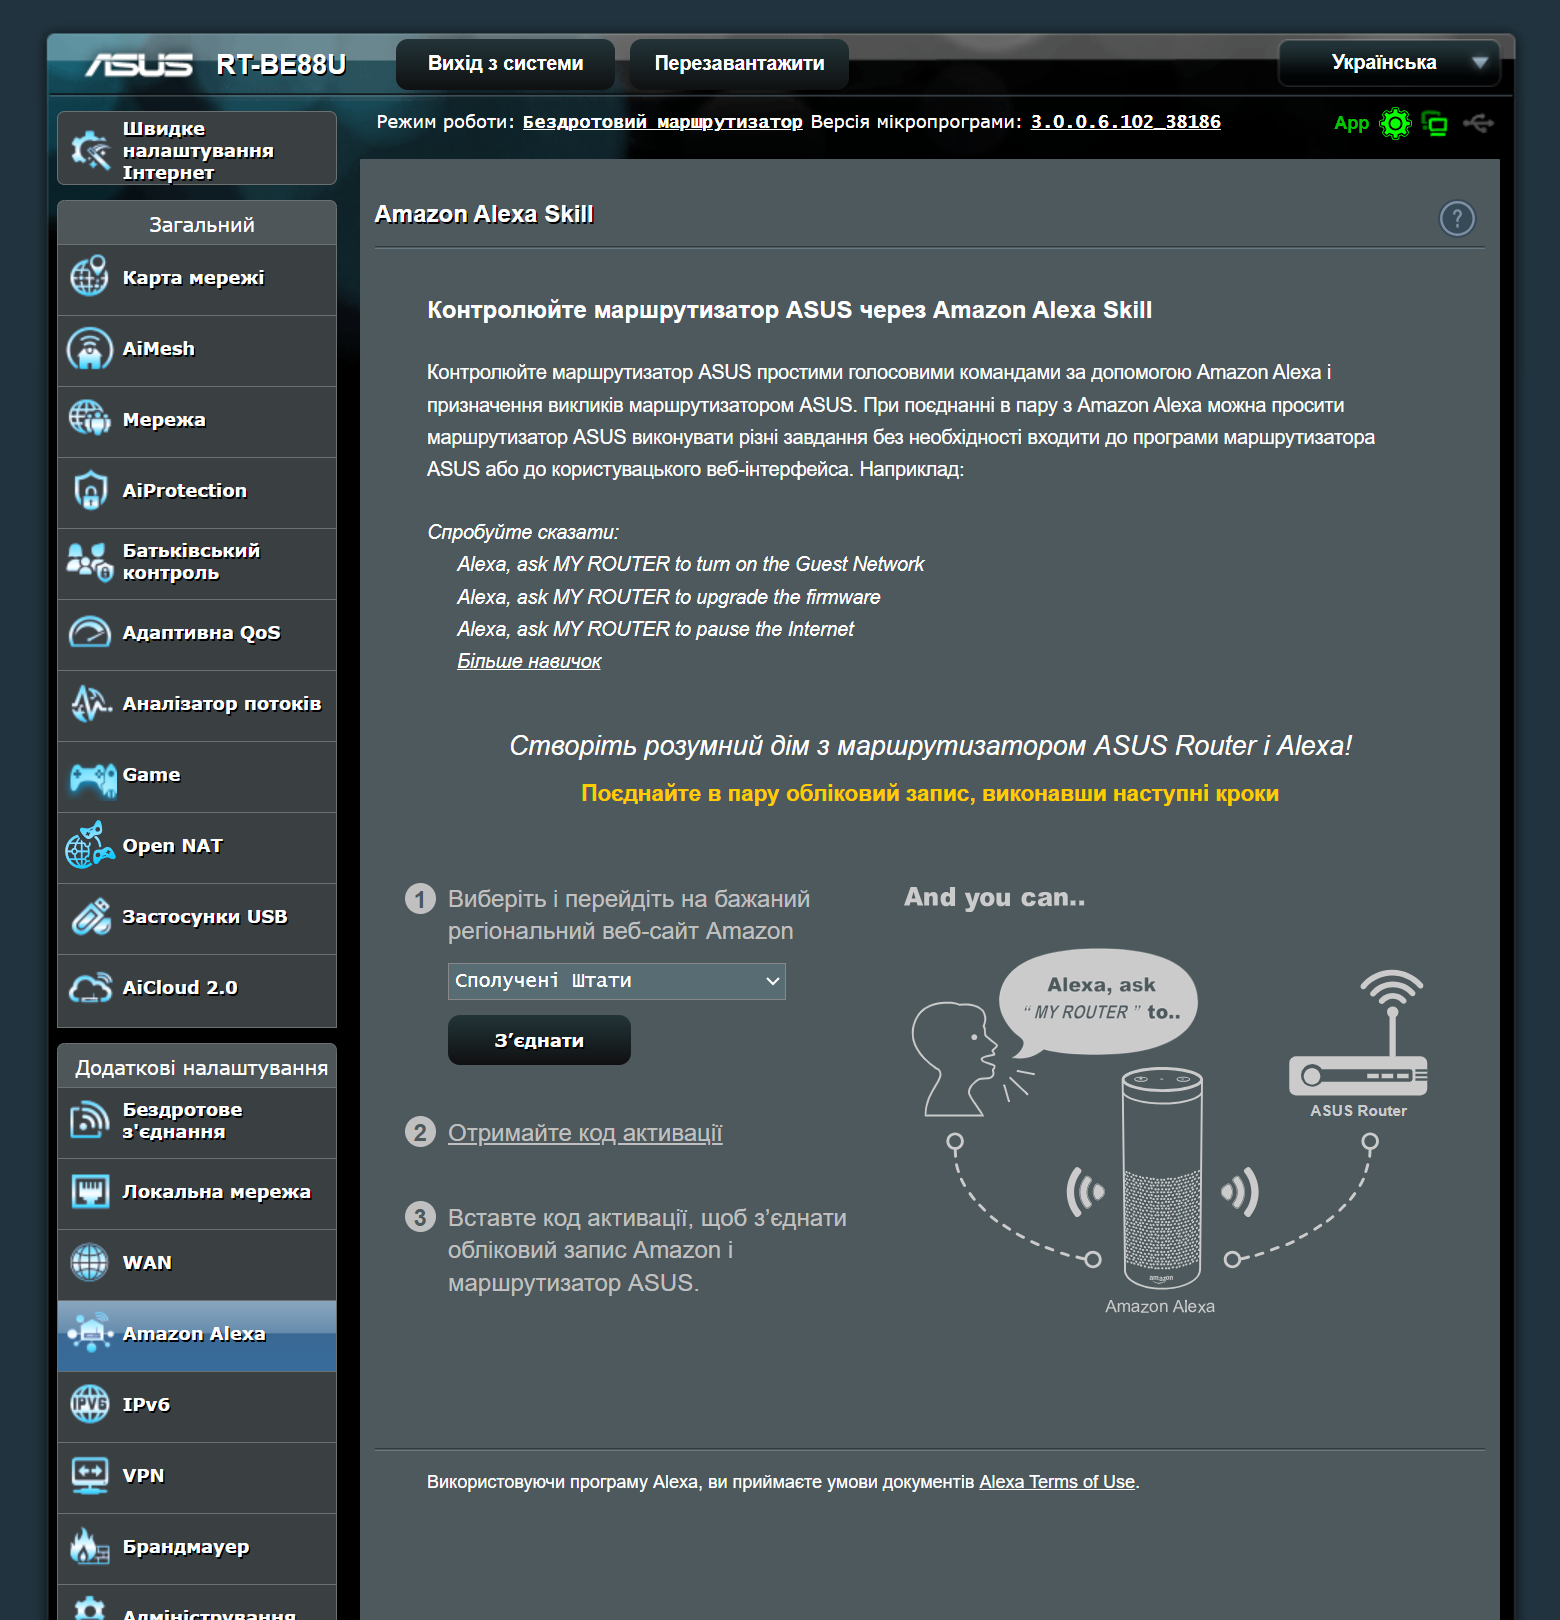1560x1620 pixels.
Task: Click firmware version 3.0.0.6.102_38186 link
Action: [1125, 122]
